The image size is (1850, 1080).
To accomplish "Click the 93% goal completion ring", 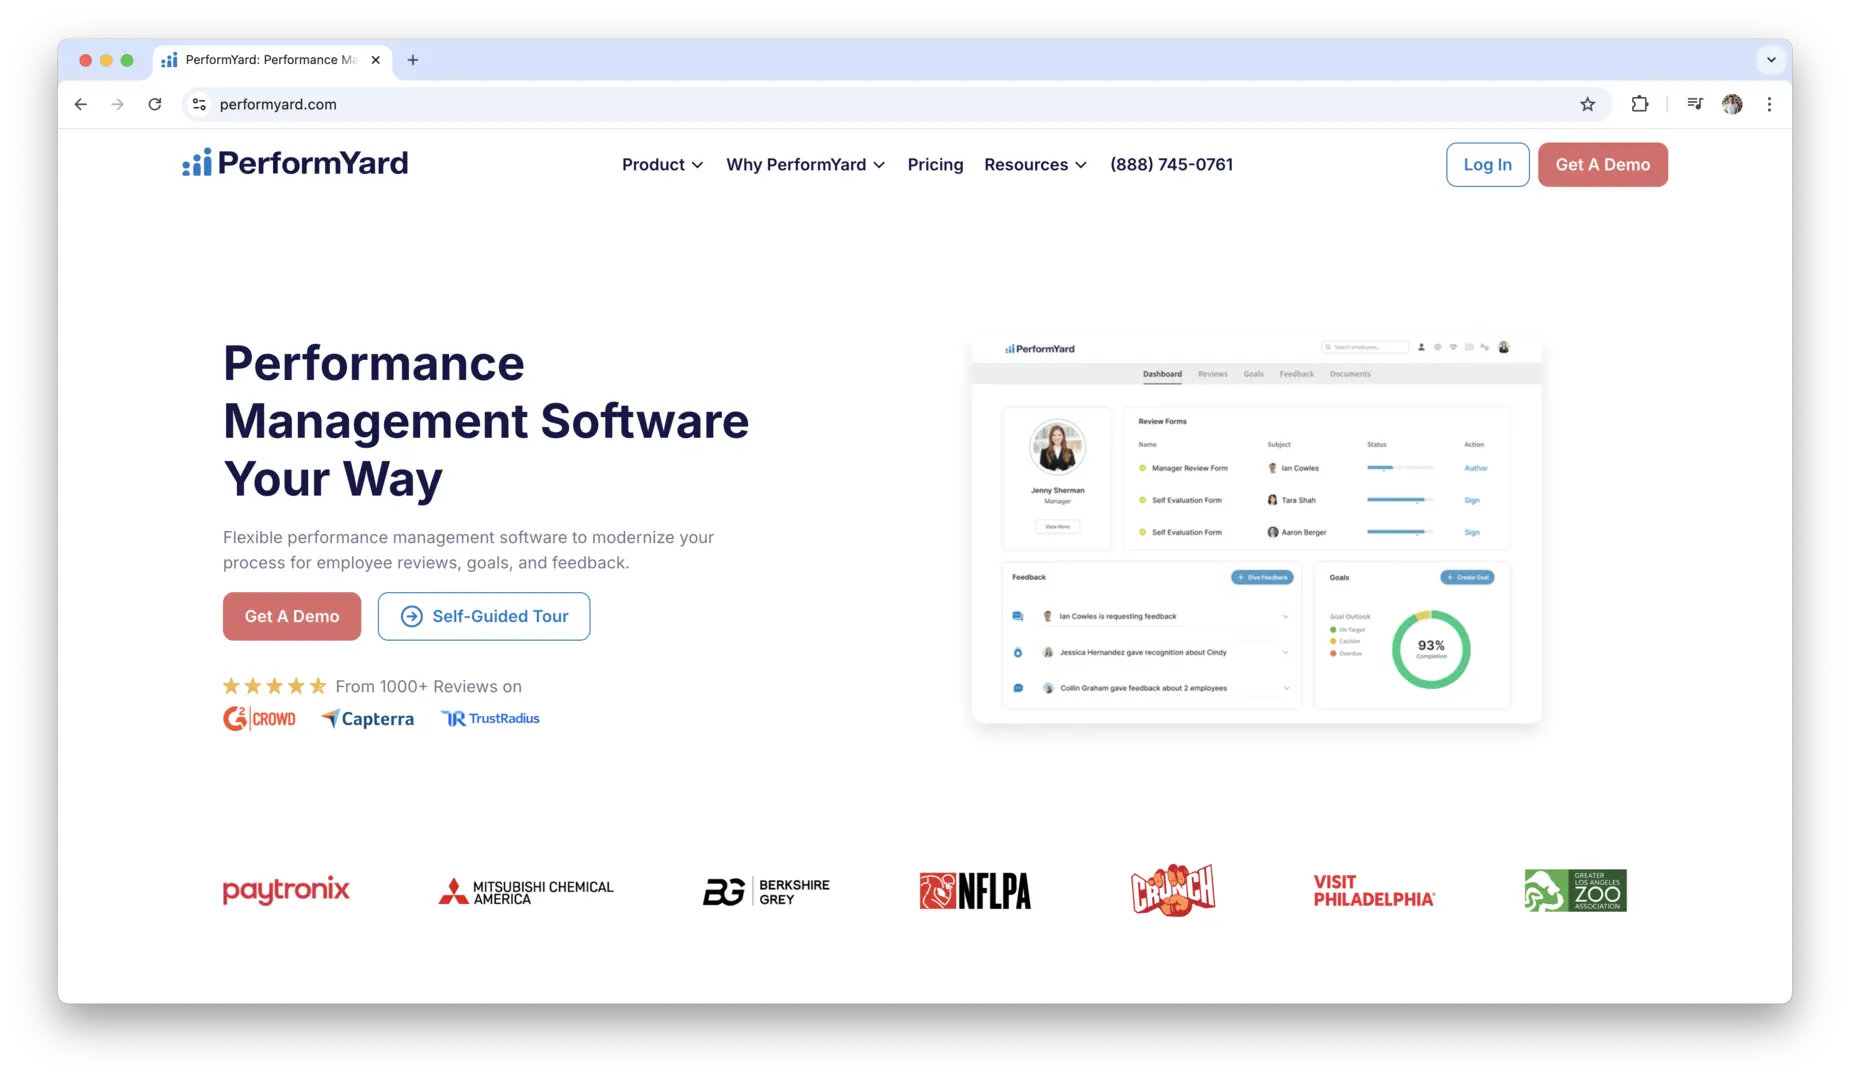I will tap(1431, 649).
